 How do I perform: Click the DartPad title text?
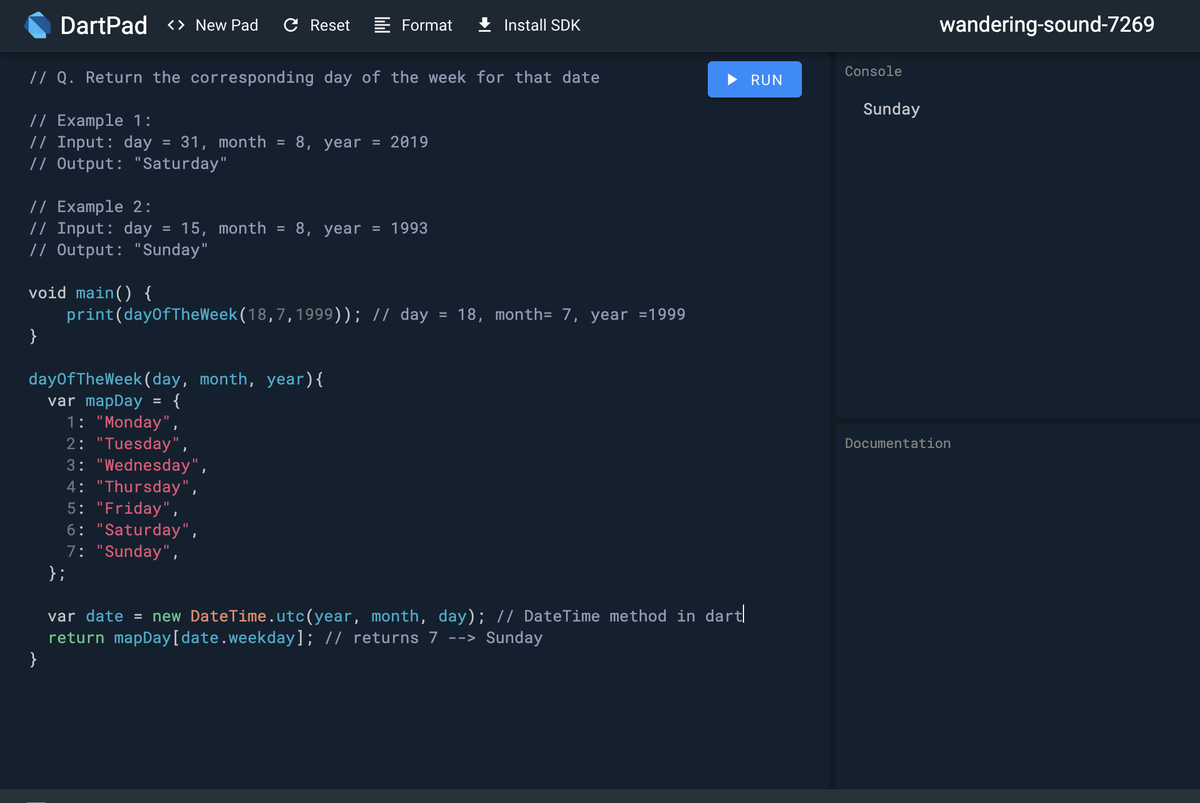[104, 26]
